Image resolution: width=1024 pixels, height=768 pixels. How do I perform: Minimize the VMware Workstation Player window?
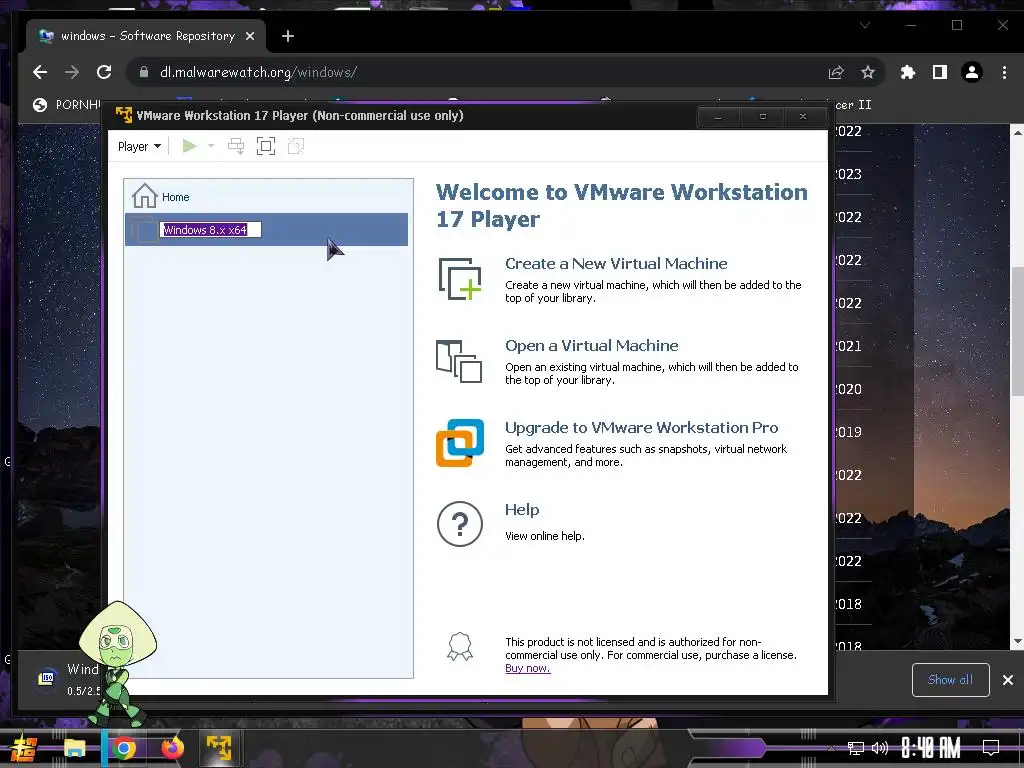click(718, 117)
